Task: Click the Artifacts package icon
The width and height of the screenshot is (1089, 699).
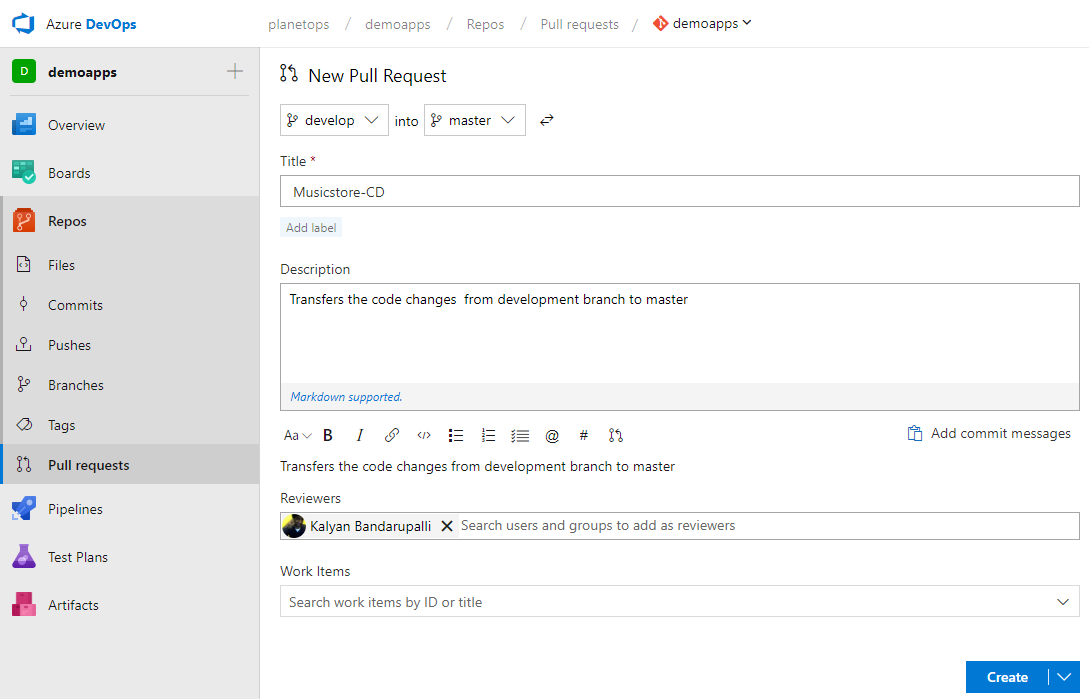Action: [24, 605]
